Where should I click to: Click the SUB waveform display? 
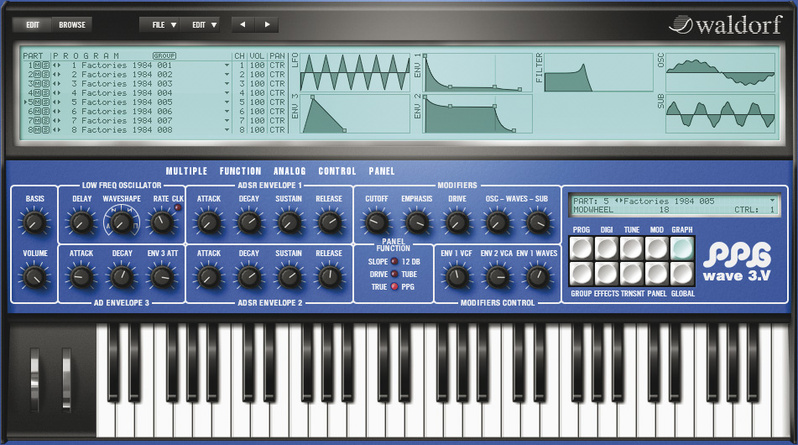[x=720, y=114]
